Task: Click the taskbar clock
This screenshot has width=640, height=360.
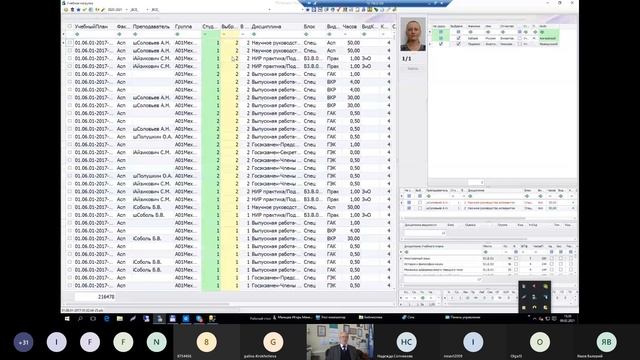Action: click(x=568, y=318)
